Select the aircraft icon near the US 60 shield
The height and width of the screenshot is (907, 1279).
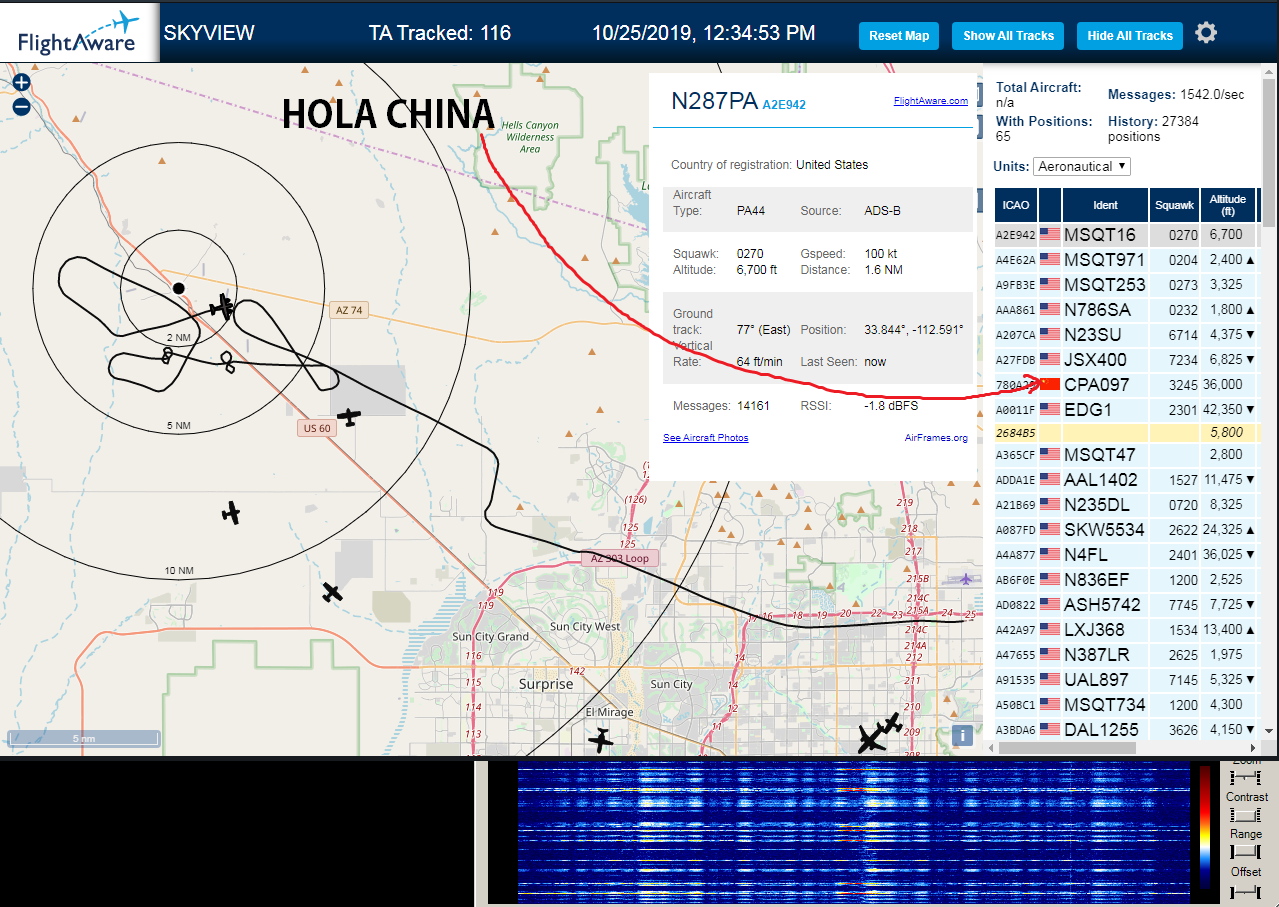348,415
